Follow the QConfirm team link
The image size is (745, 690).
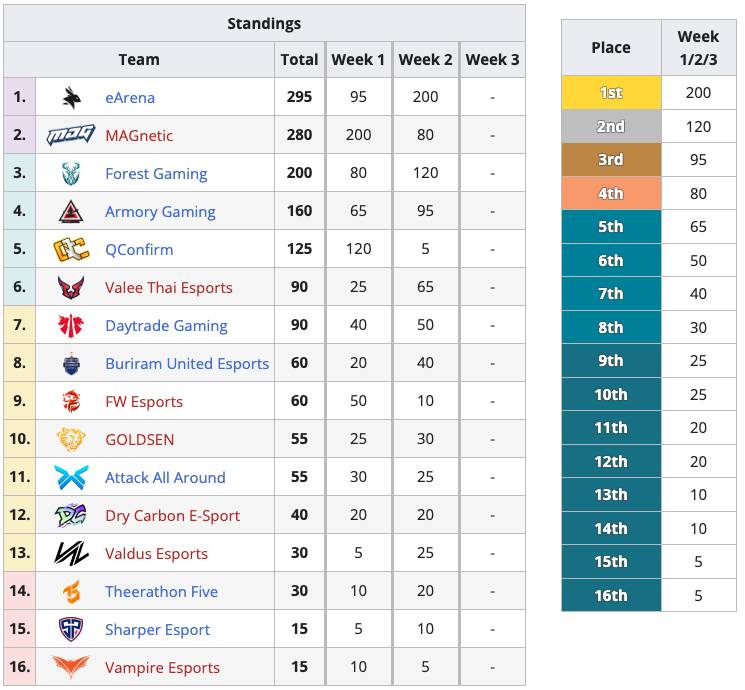coord(139,249)
